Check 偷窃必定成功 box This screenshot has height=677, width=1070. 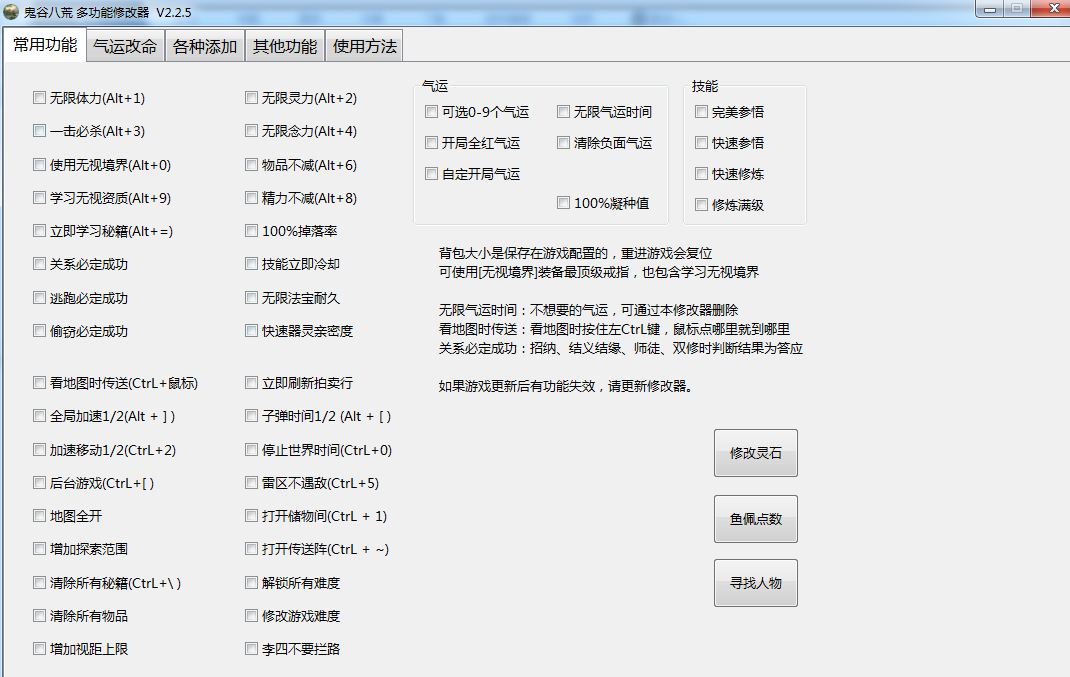pos(40,331)
